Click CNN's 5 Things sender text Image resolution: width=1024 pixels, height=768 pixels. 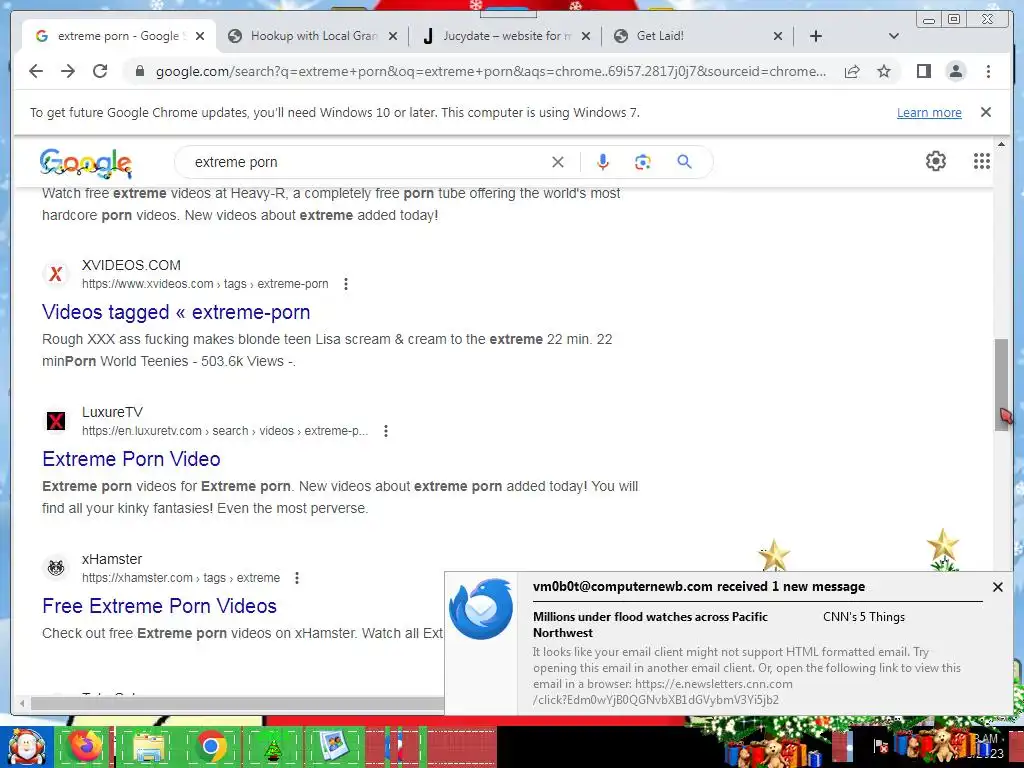pos(863,617)
